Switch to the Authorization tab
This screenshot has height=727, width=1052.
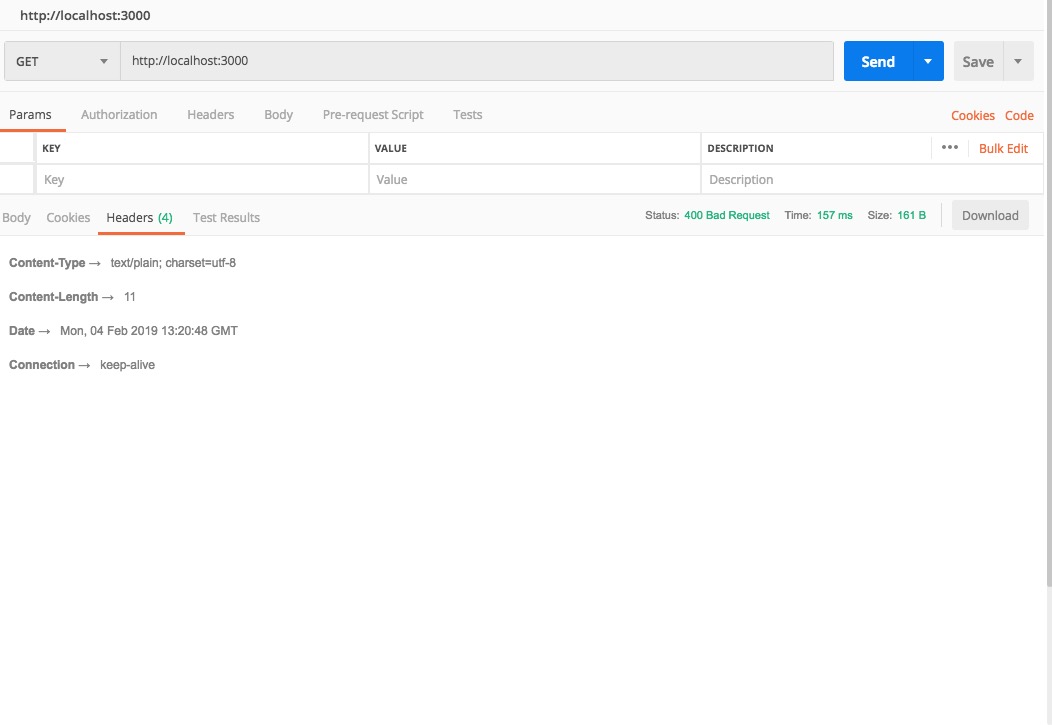click(x=118, y=114)
